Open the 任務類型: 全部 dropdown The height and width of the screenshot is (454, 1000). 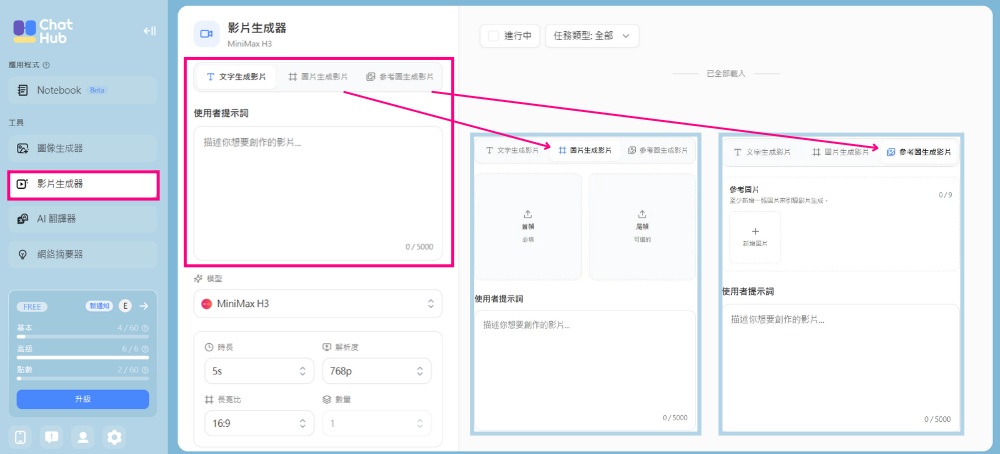coord(592,36)
